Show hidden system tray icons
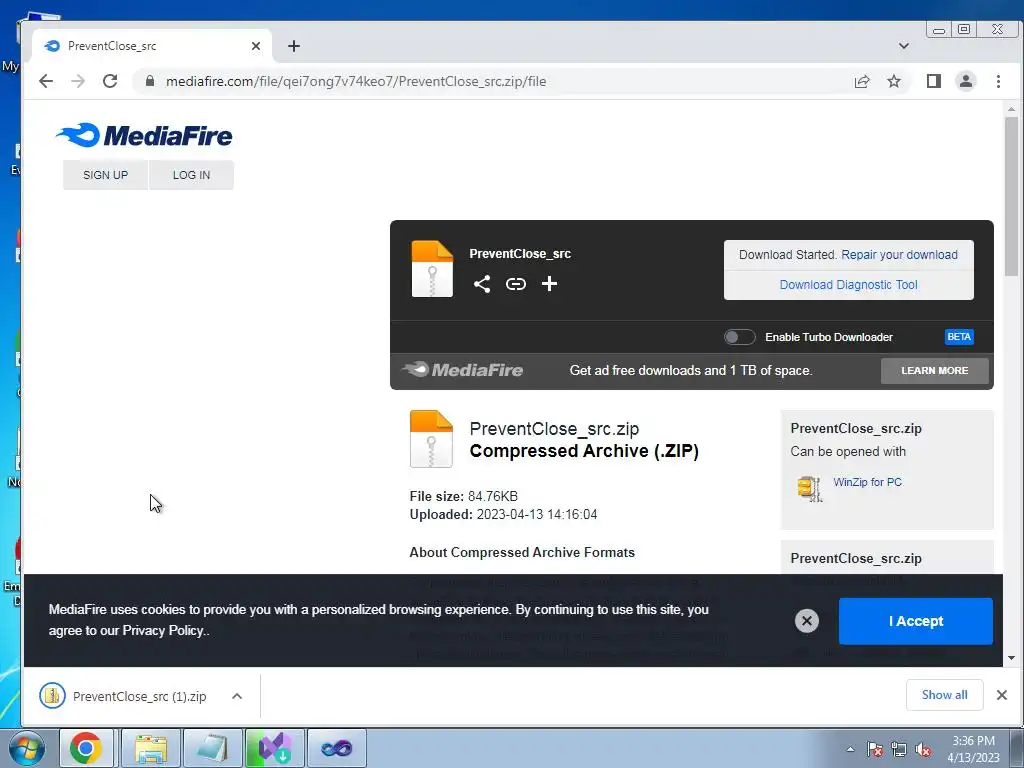 pos(850,749)
